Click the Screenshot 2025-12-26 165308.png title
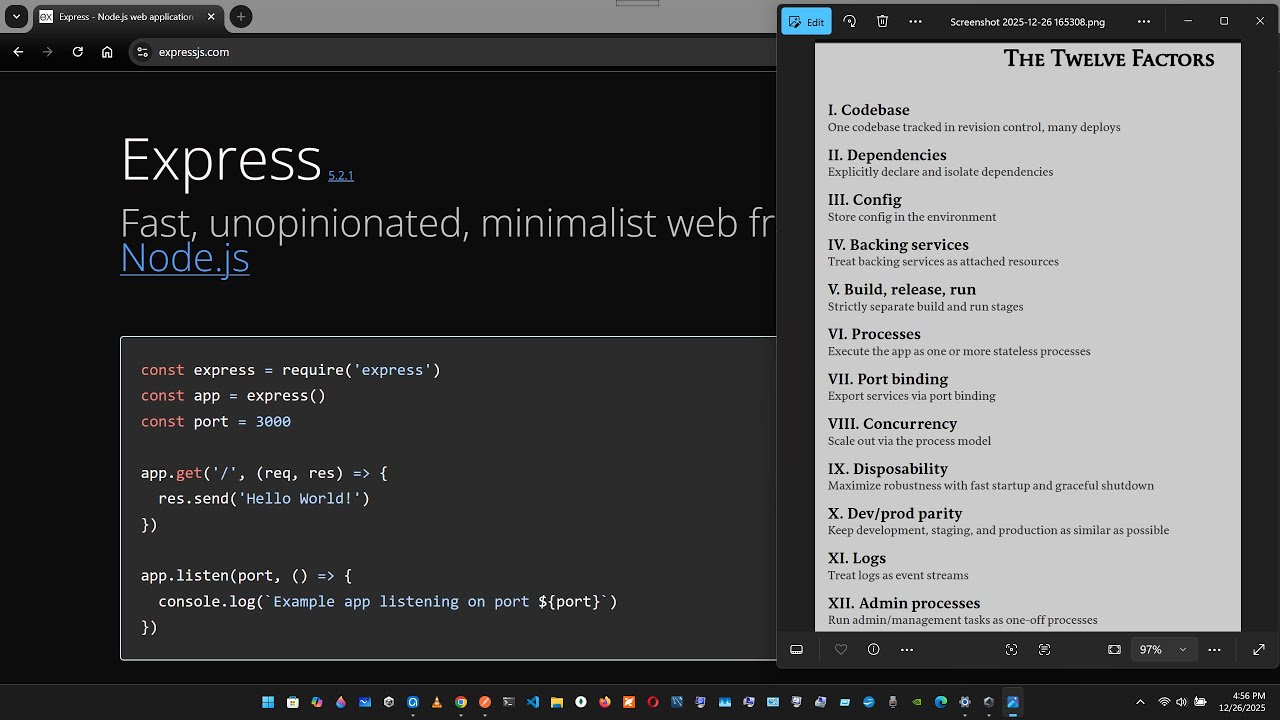Screen dimensions: 1280x720 click(1027, 22)
